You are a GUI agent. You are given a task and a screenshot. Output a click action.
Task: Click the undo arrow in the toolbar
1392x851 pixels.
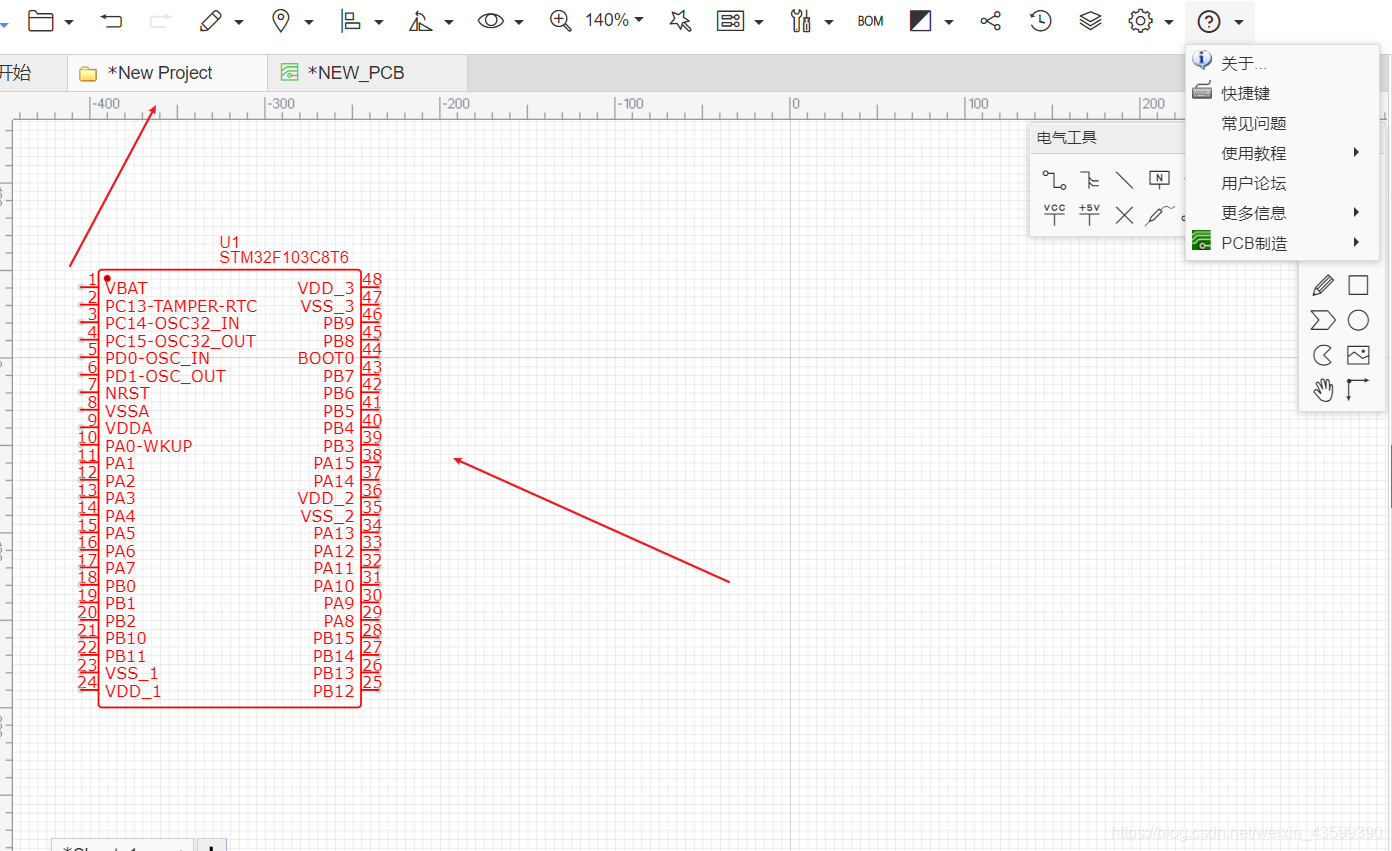(x=111, y=21)
